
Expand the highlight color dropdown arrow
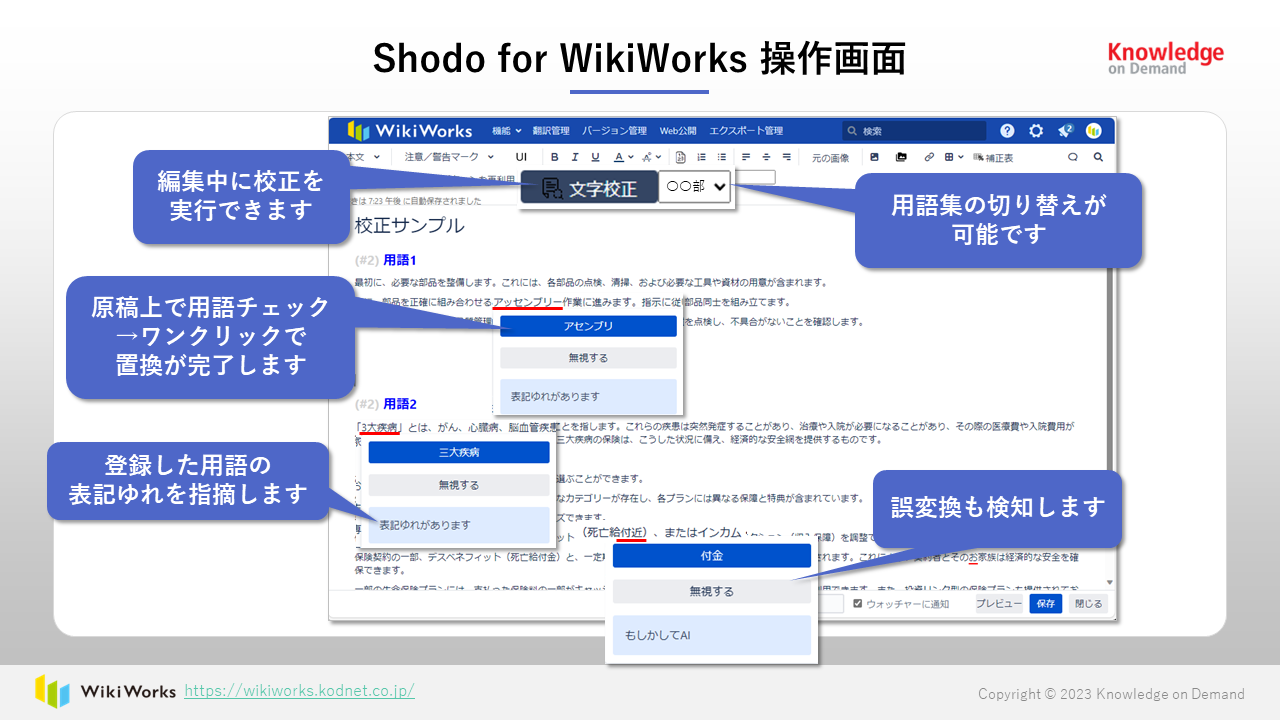point(659,157)
